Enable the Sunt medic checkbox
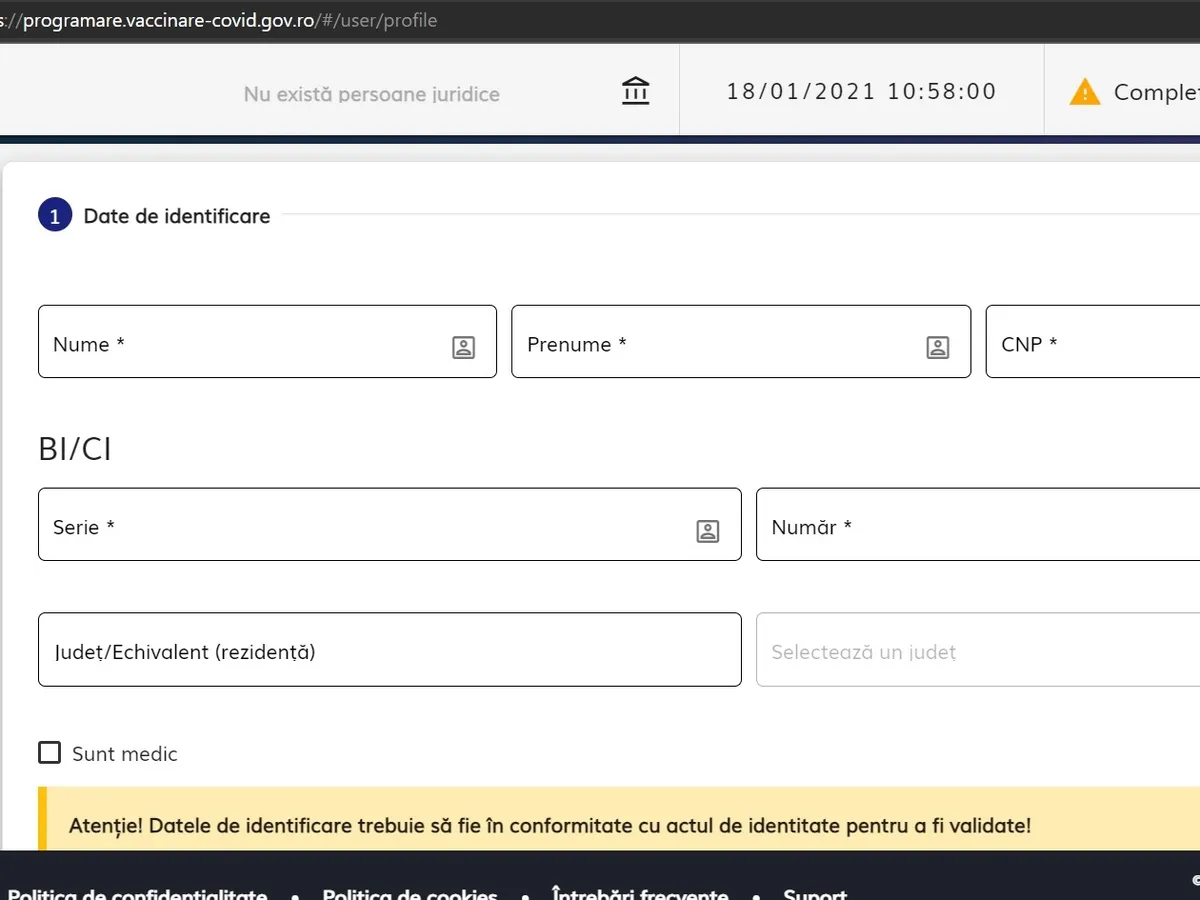The width and height of the screenshot is (1200, 900). coord(50,753)
